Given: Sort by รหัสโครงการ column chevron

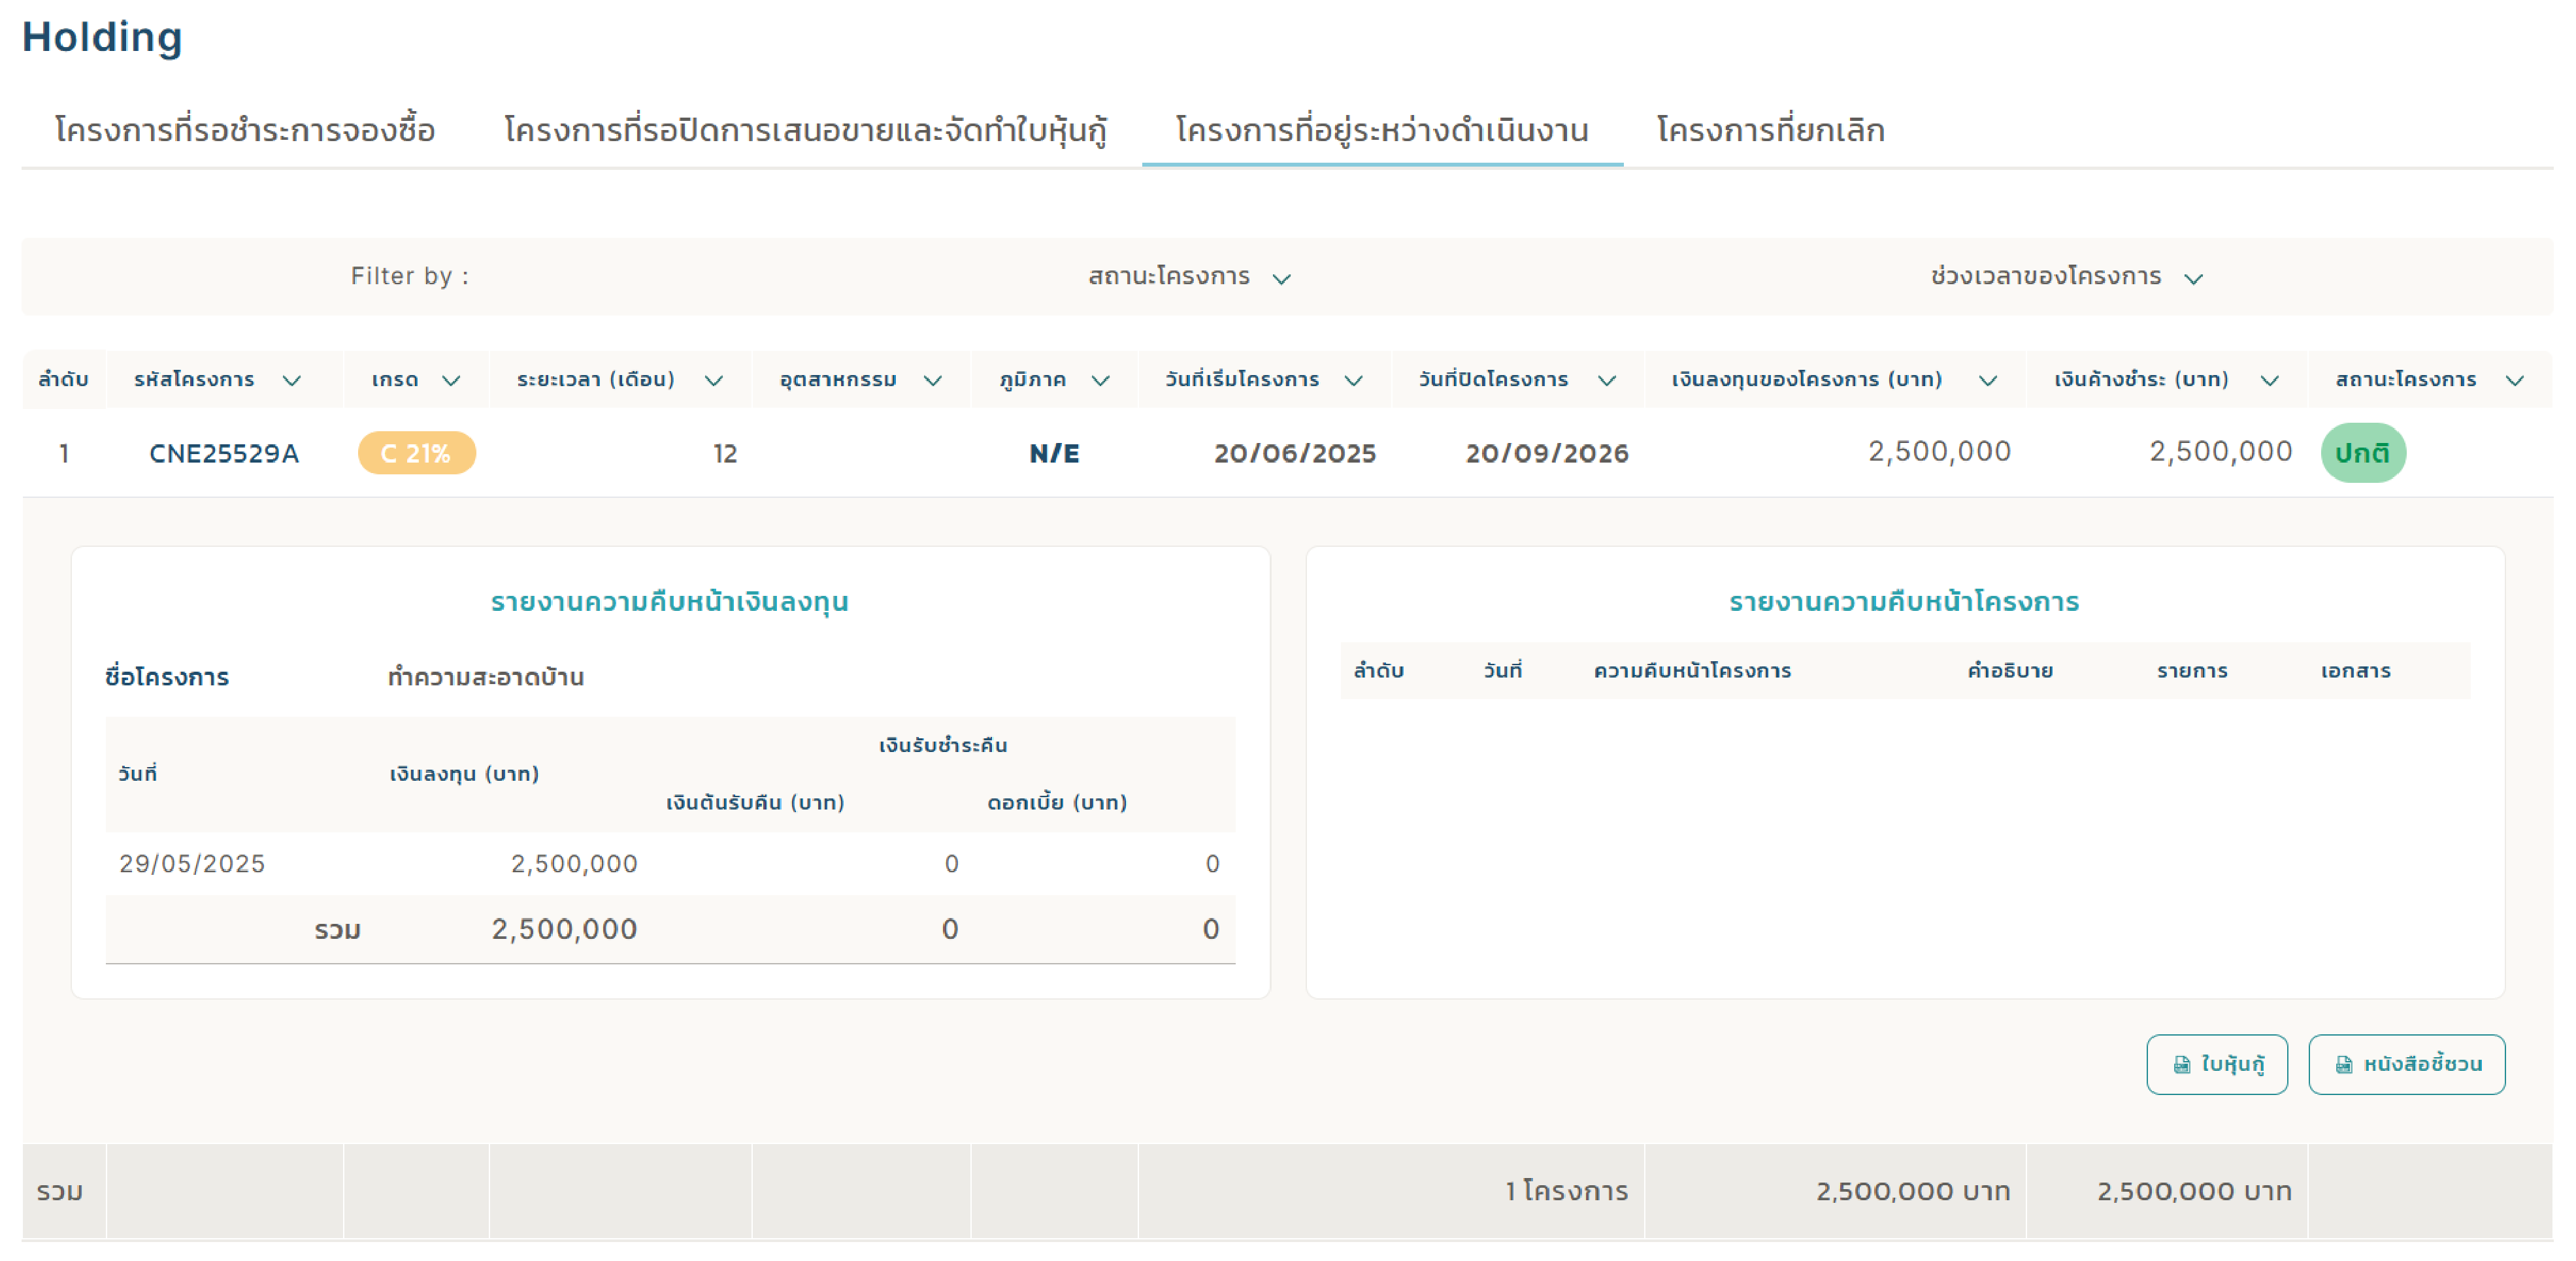Looking at the screenshot, I should [x=292, y=381].
